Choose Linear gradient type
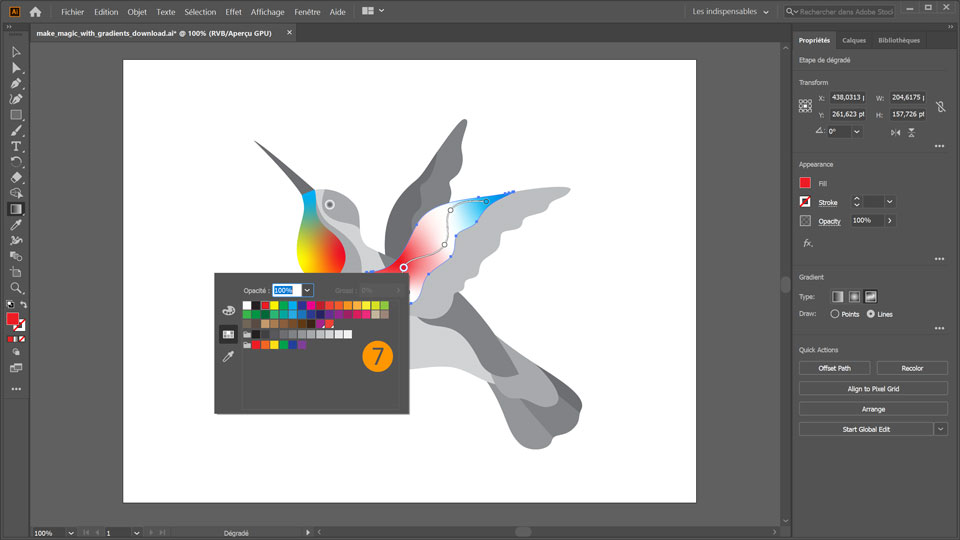This screenshot has height=540, width=960. (x=838, y=297)
